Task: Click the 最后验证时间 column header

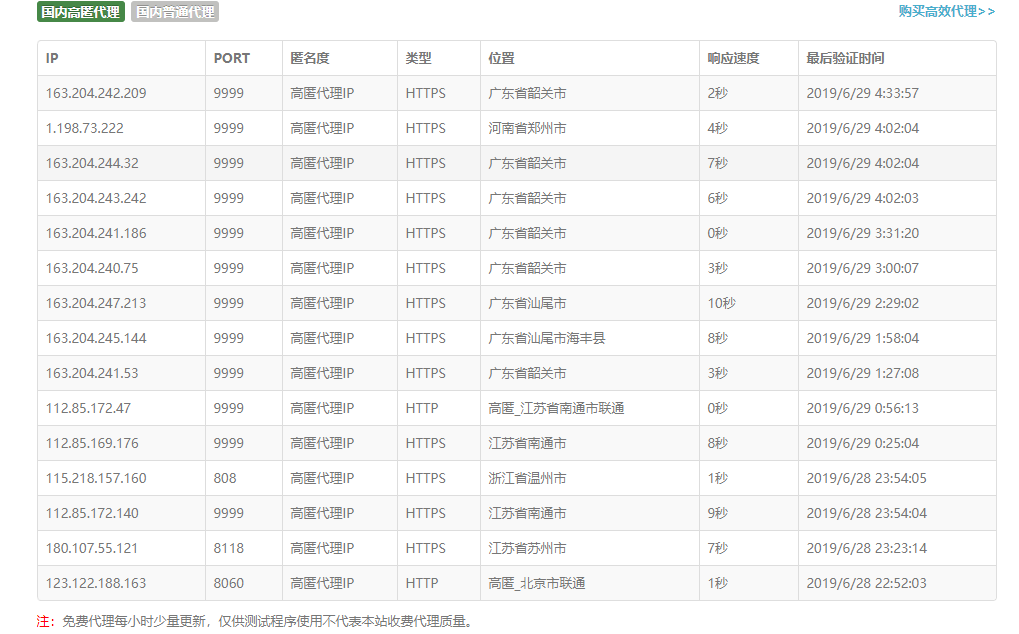Action: tap(845, 58)
